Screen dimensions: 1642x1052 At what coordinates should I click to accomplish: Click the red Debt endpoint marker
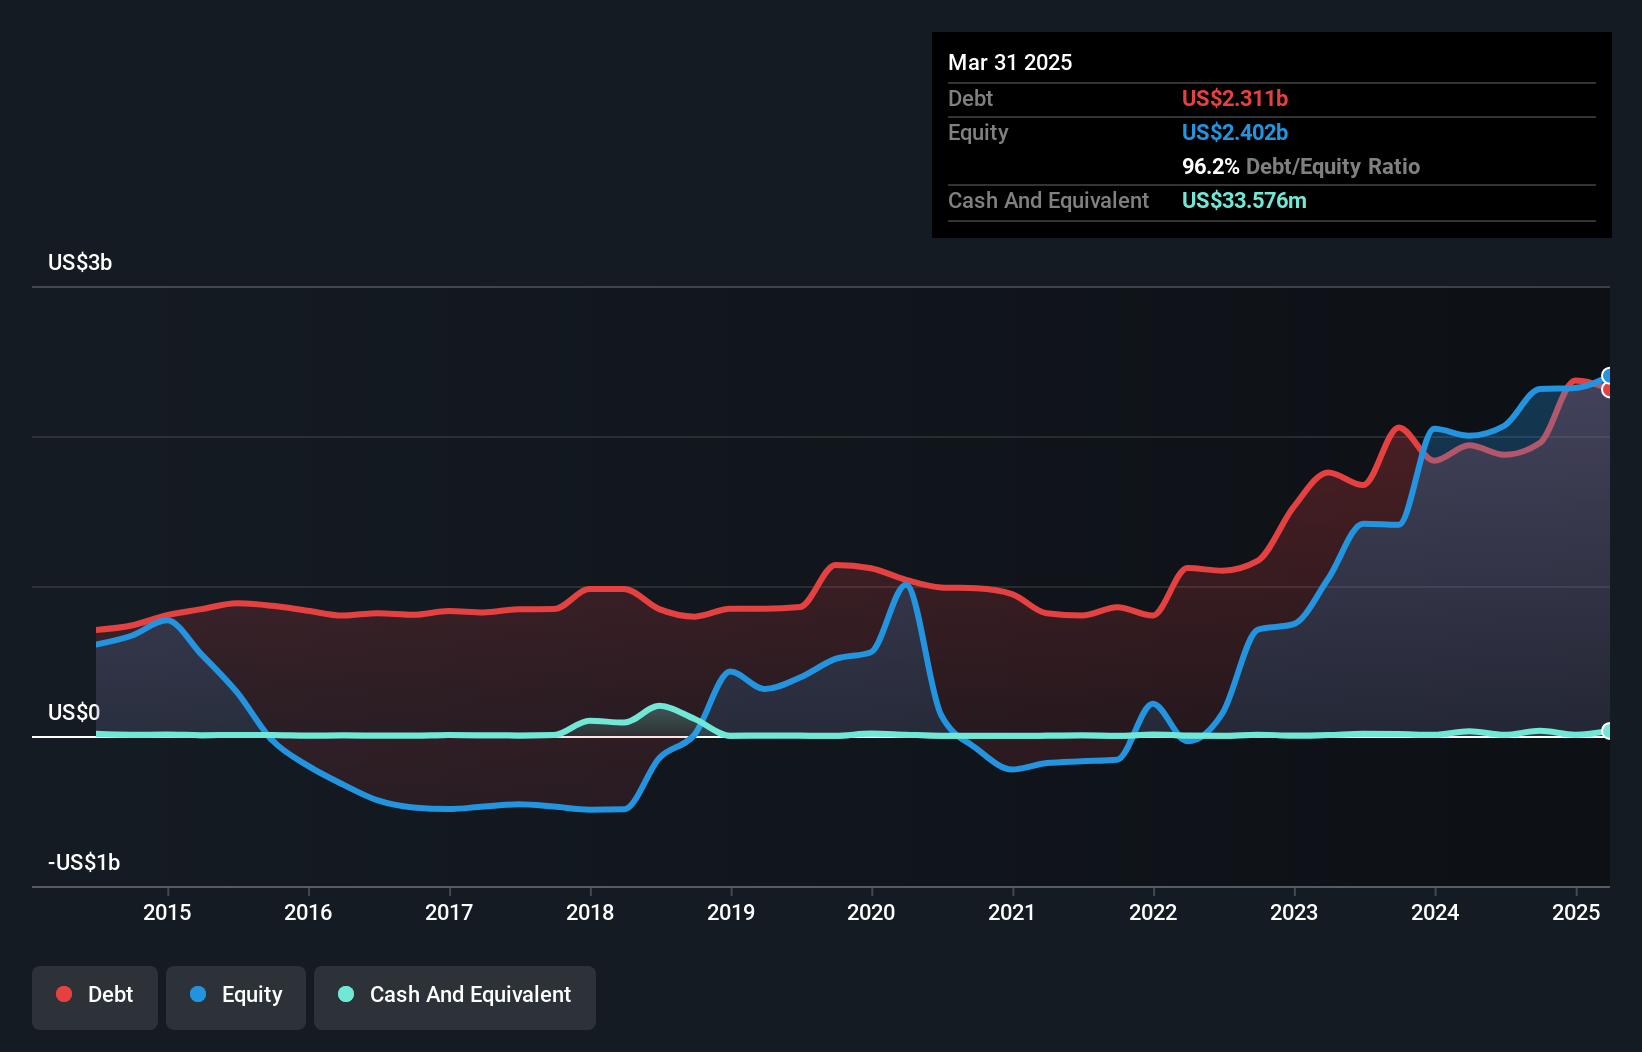point(1608,390)
